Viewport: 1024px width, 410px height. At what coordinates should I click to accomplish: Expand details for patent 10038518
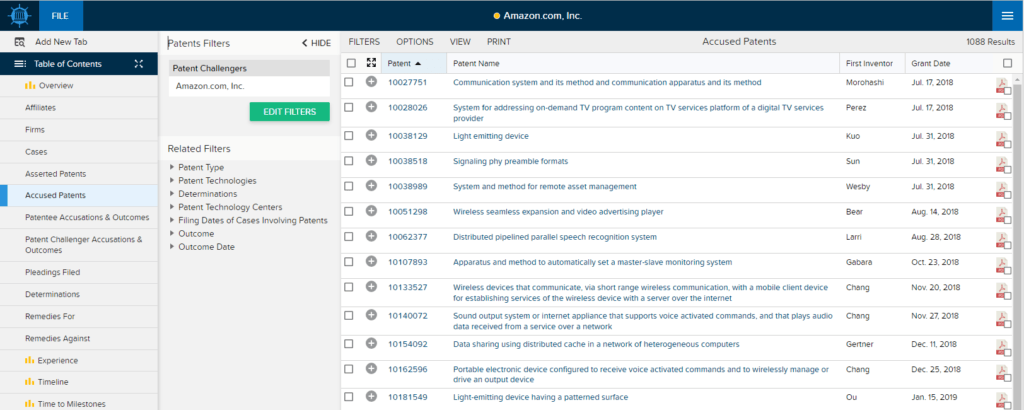371,161
